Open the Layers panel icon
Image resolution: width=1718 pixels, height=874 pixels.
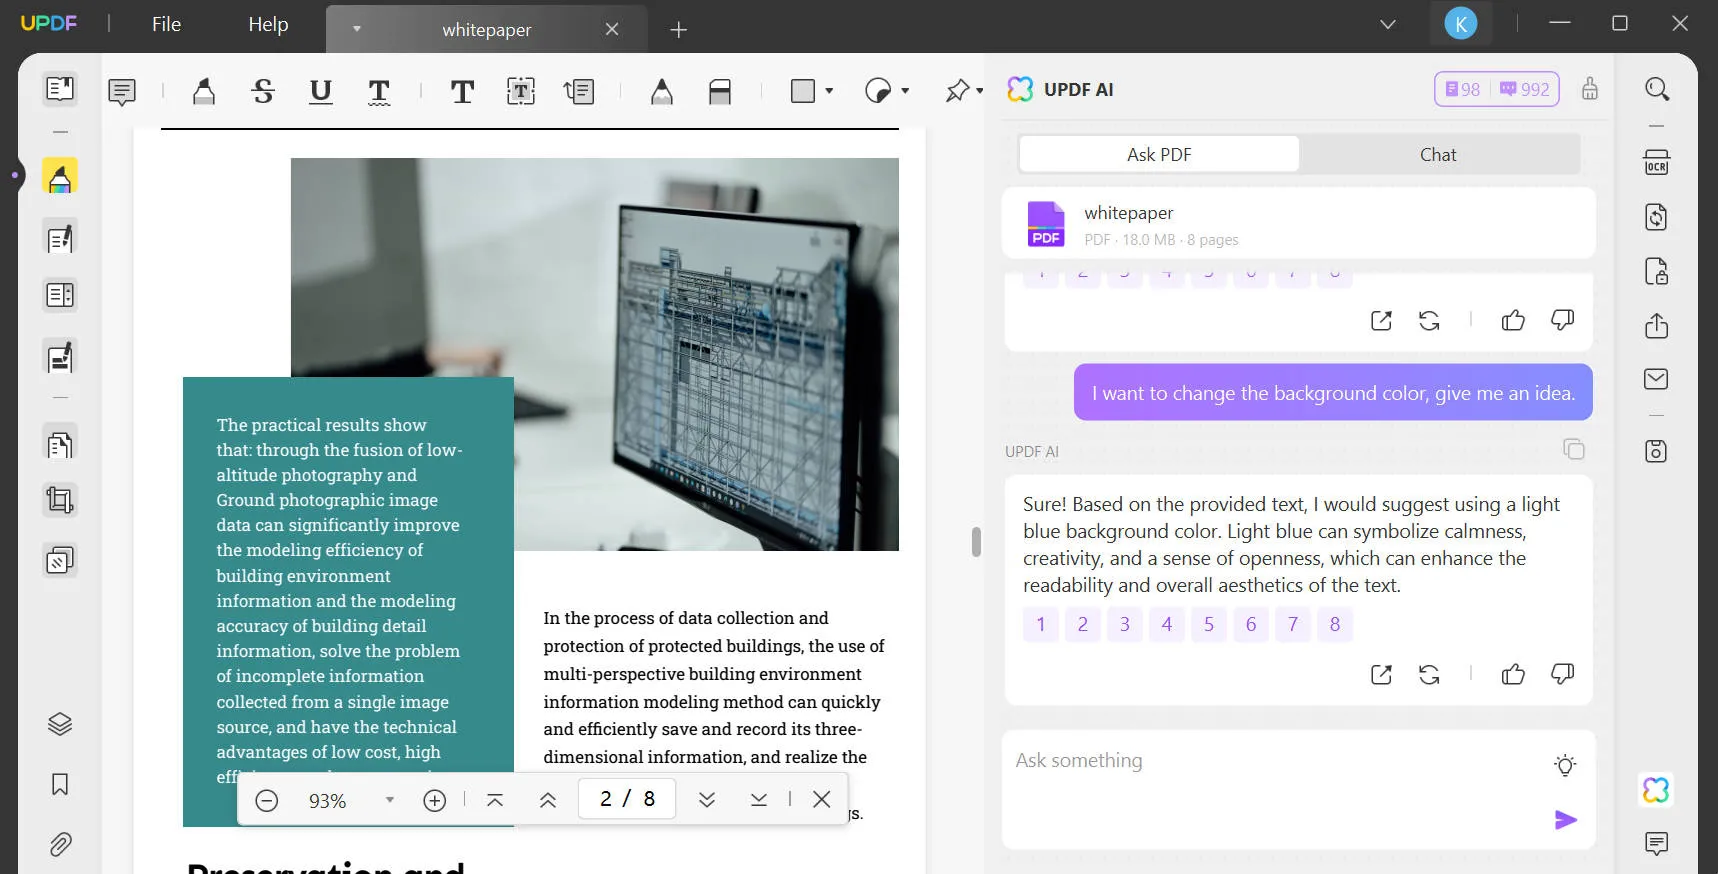tap(60, 724)
